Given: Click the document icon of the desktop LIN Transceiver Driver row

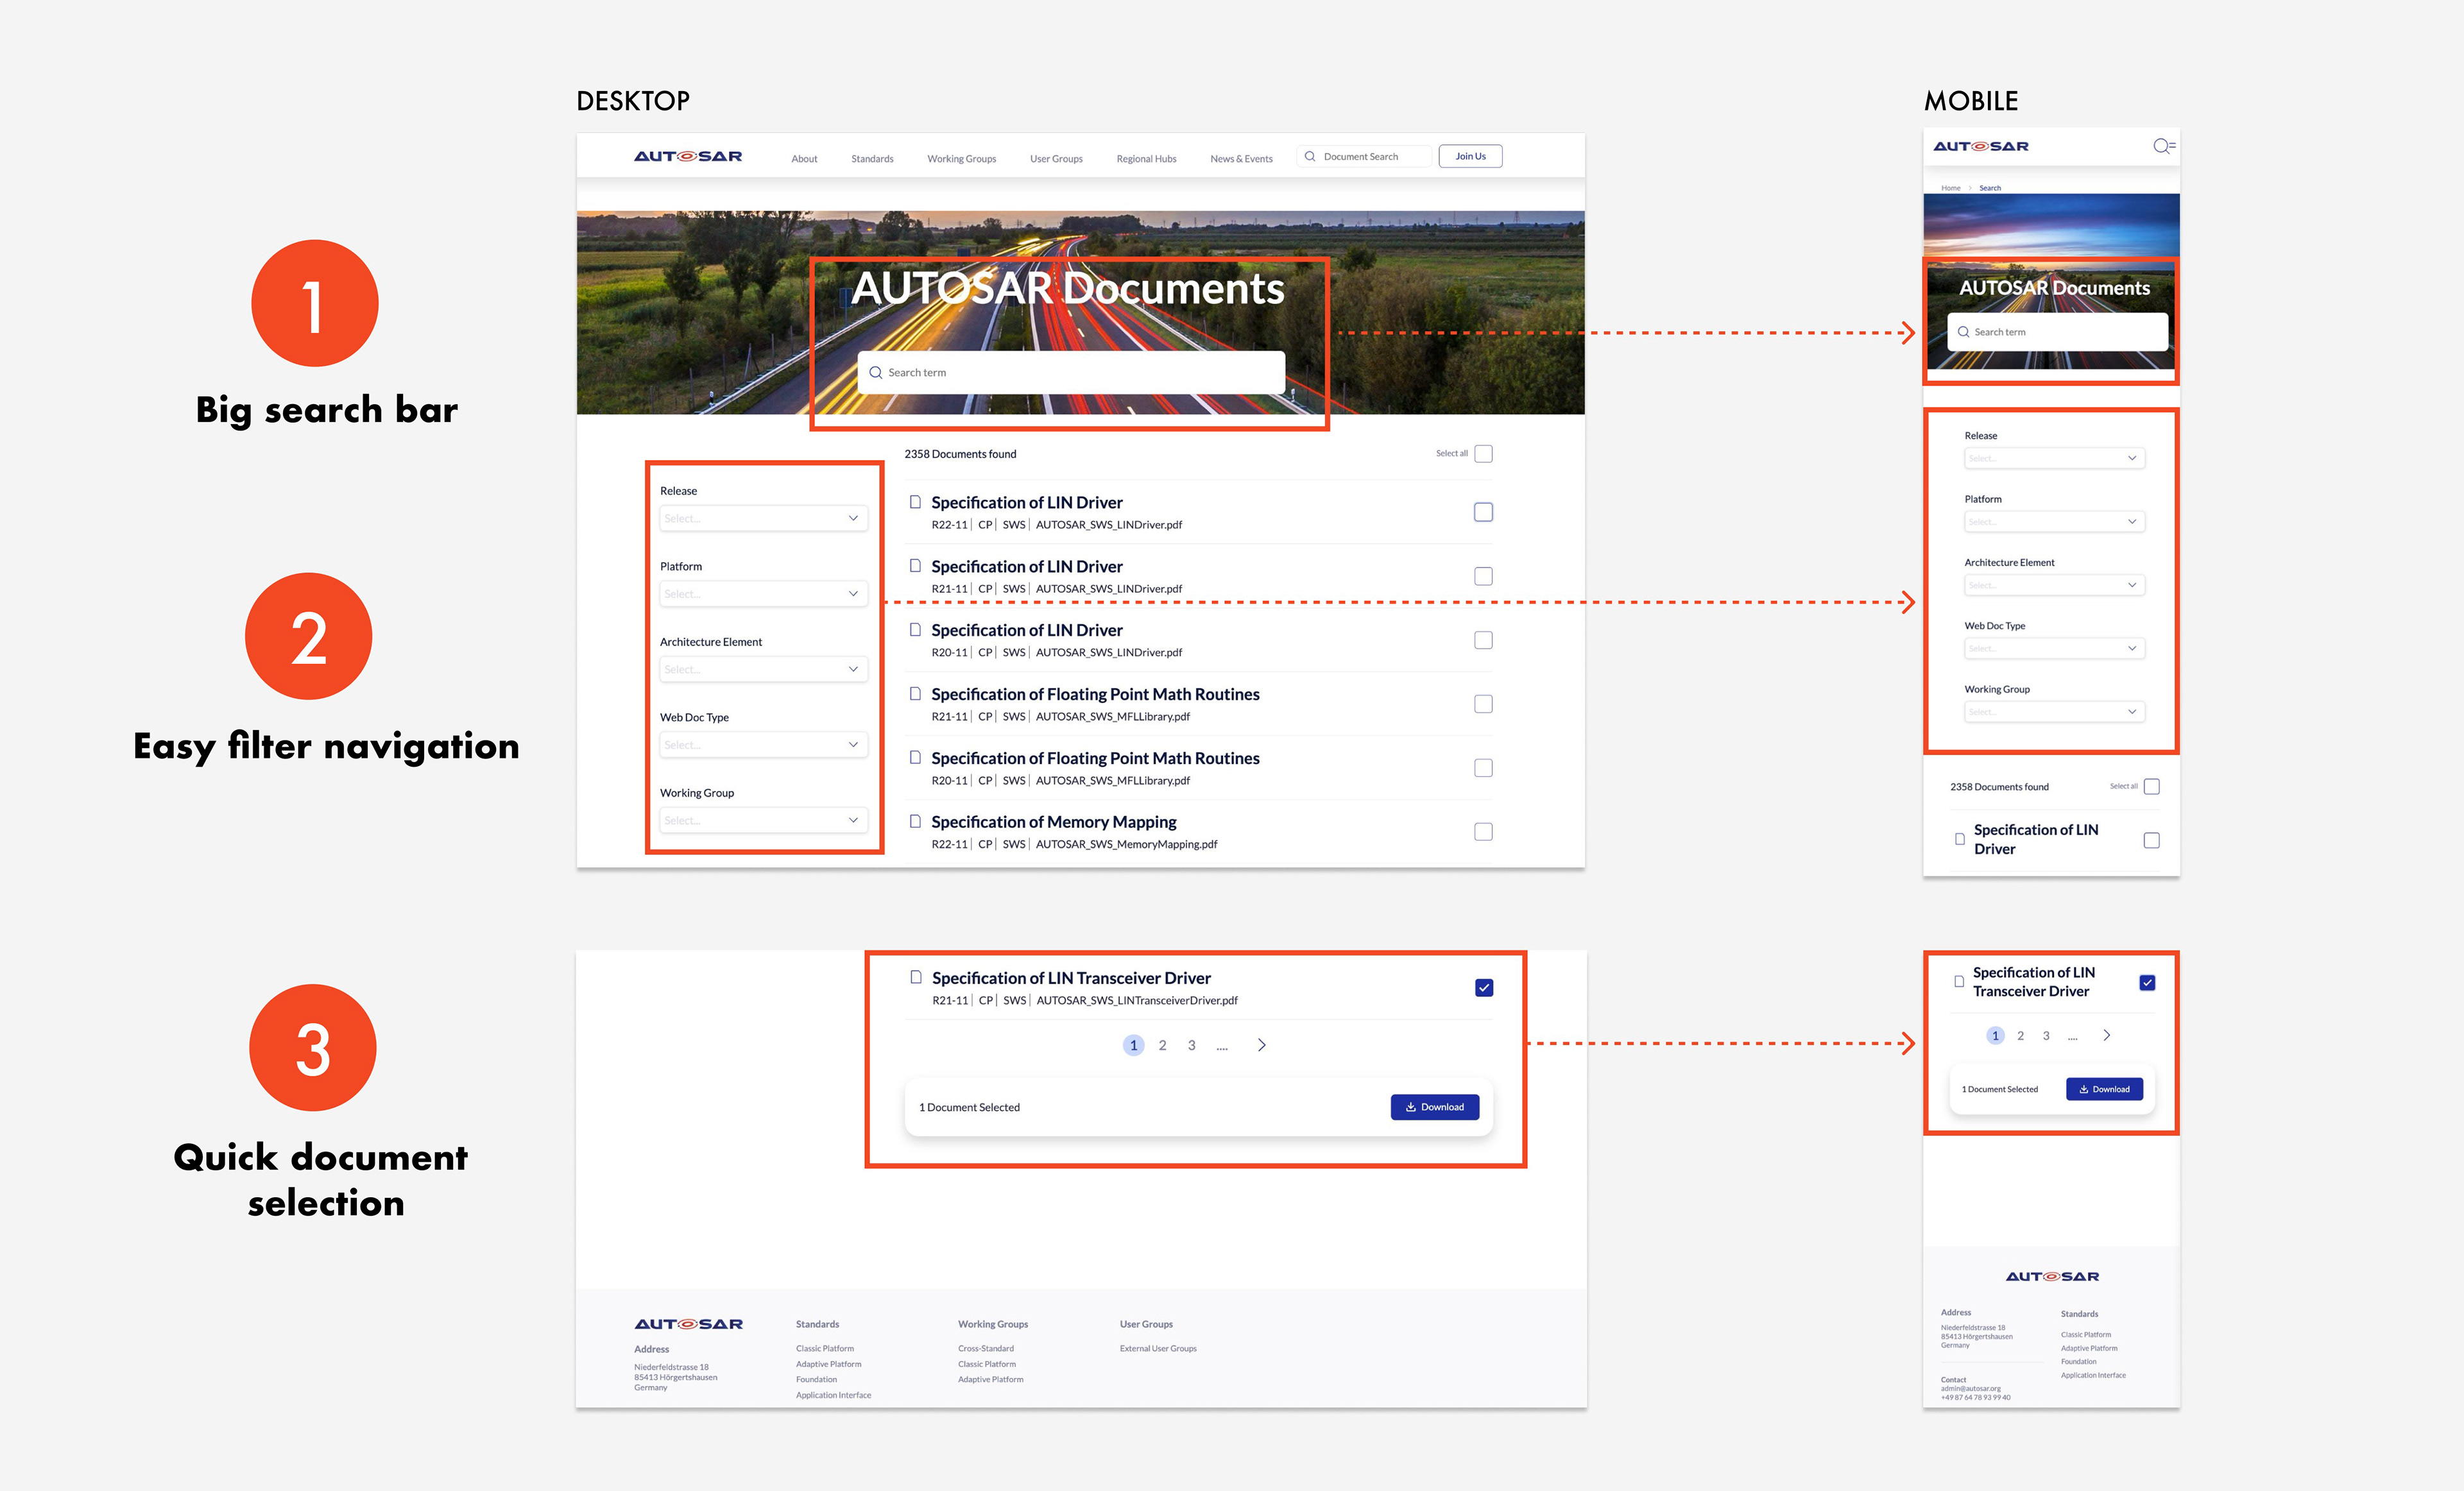Looking at the screenshot, I should click(x=916, y=977).
